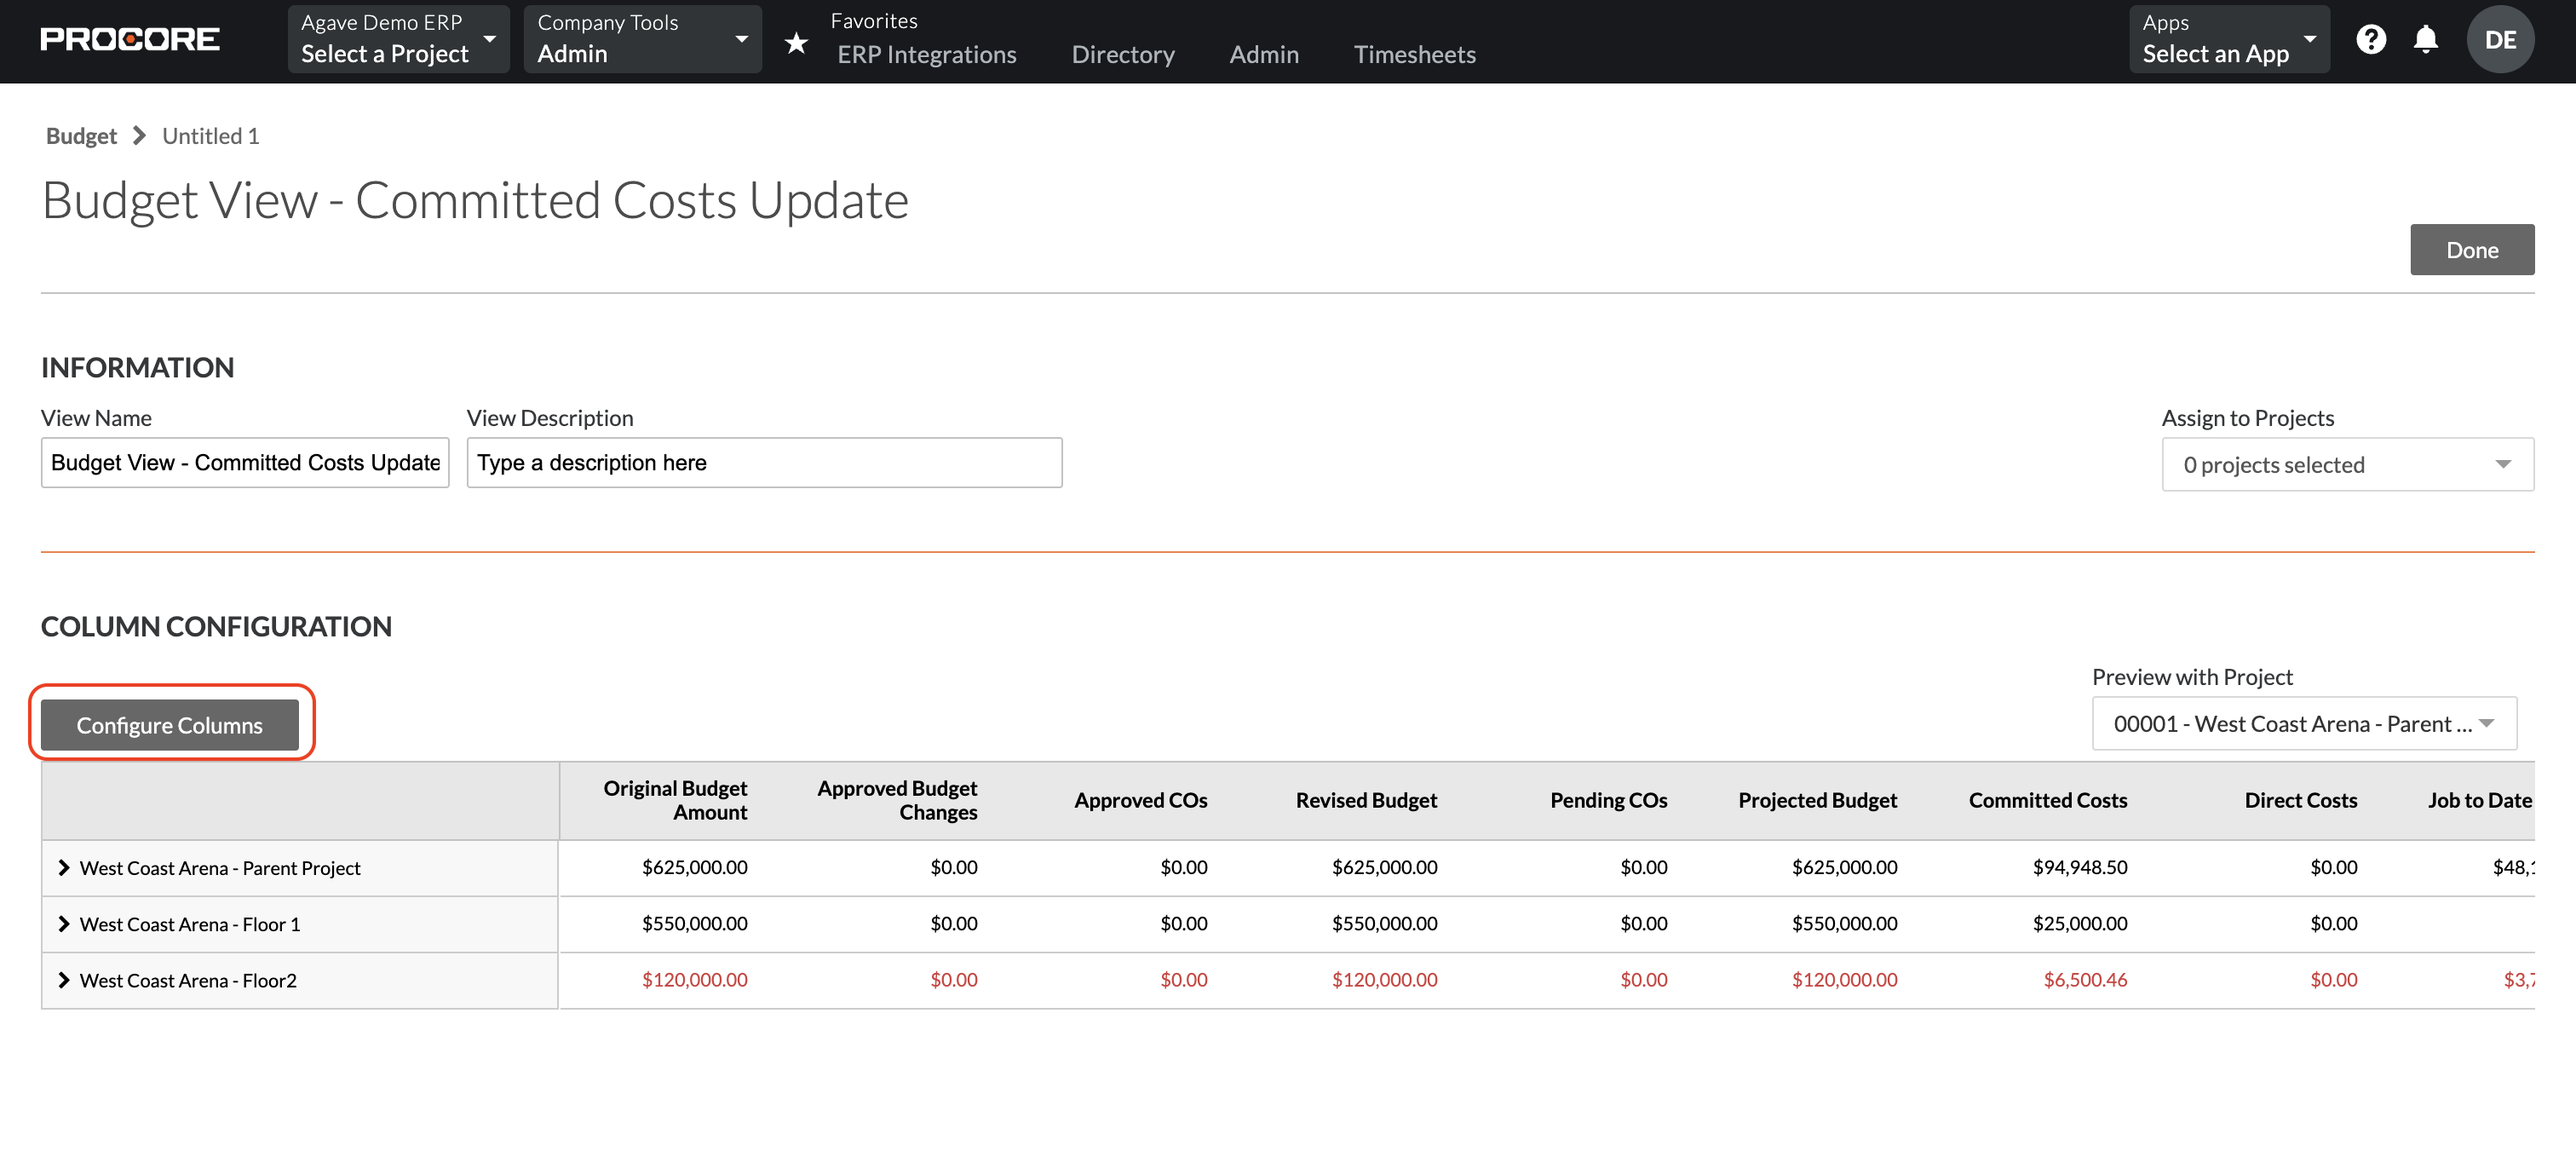
Task: Click the Job to Date column header
Action: pyautogui.click(x=2480, y=799)
